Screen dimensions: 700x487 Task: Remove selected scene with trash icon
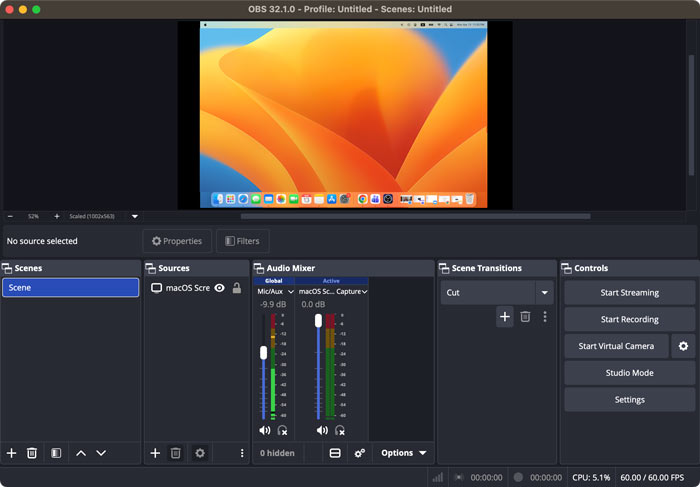click(x=32, y=453)
